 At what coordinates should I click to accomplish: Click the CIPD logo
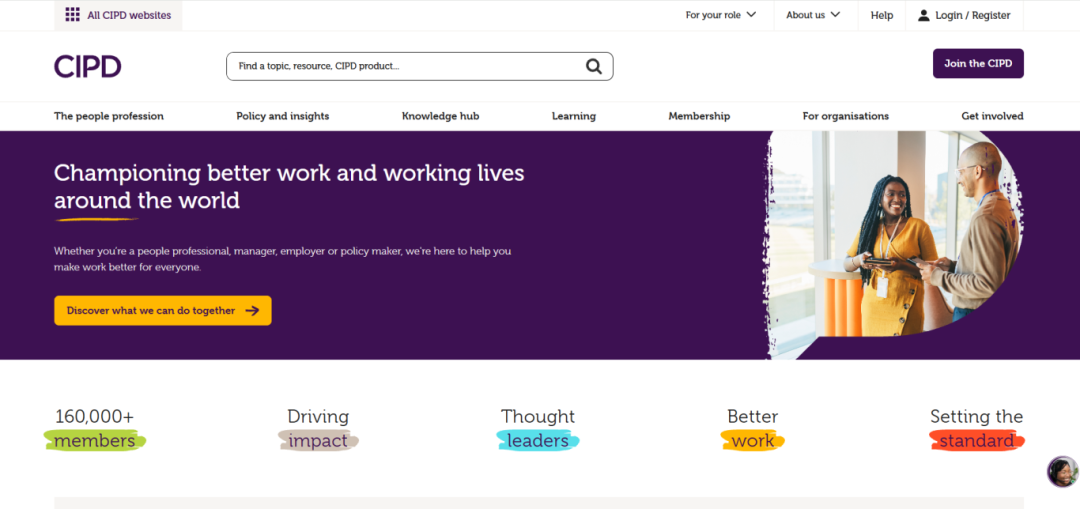(88, 67)
